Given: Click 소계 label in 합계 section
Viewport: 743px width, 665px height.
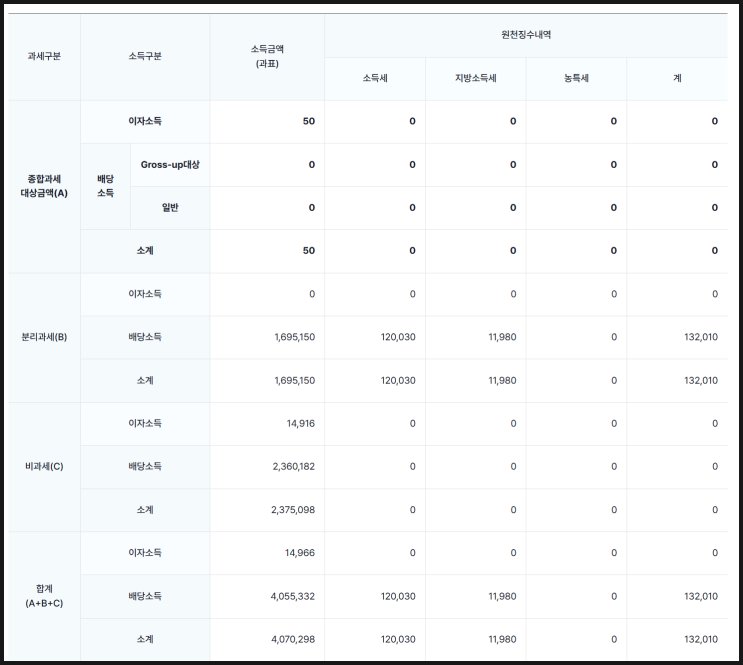Looking at the screenshot, I should coord(145,639).
